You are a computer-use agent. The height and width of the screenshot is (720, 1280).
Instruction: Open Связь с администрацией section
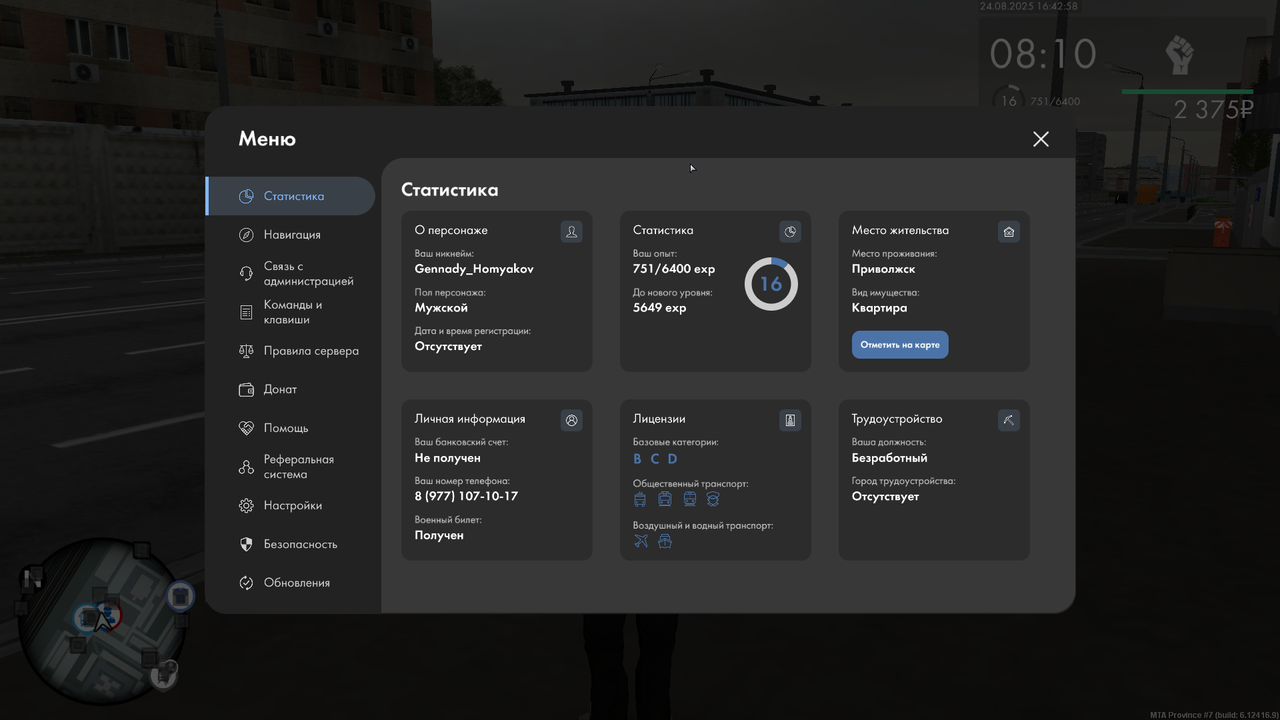(x=291, y=274)
